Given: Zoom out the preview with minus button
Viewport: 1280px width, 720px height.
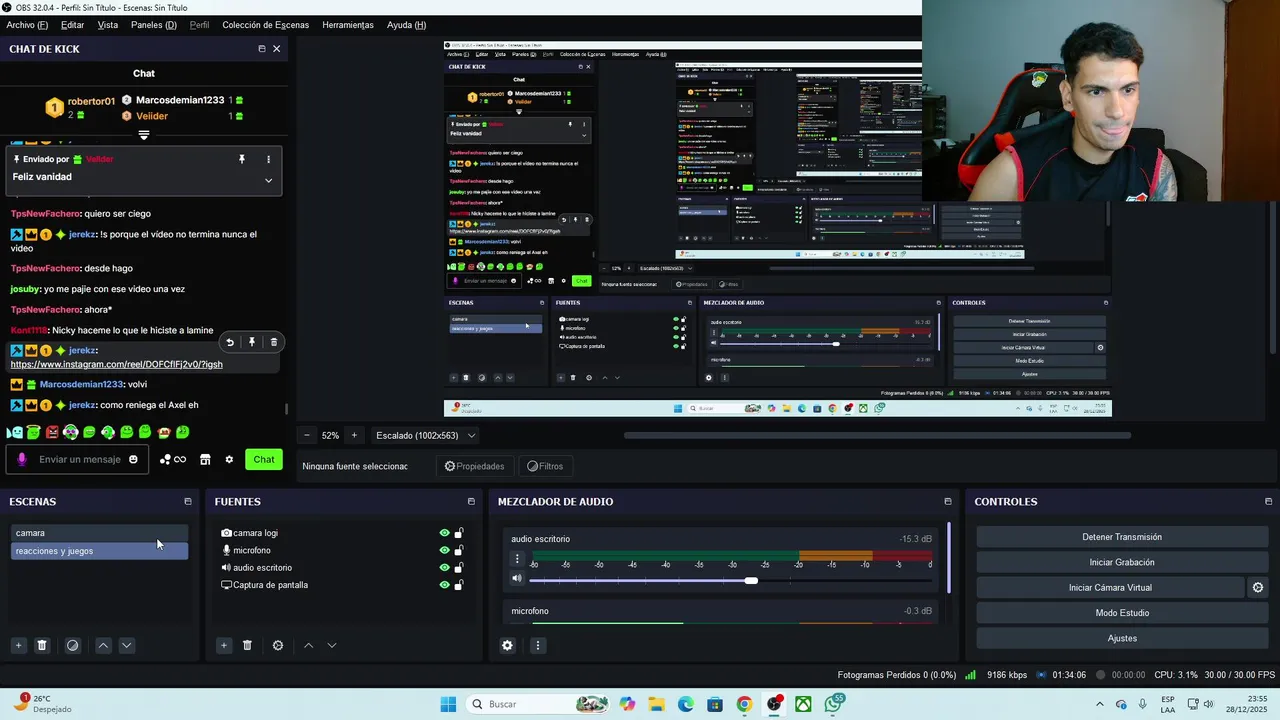Looking at the screenshot, I should (307, 435).
